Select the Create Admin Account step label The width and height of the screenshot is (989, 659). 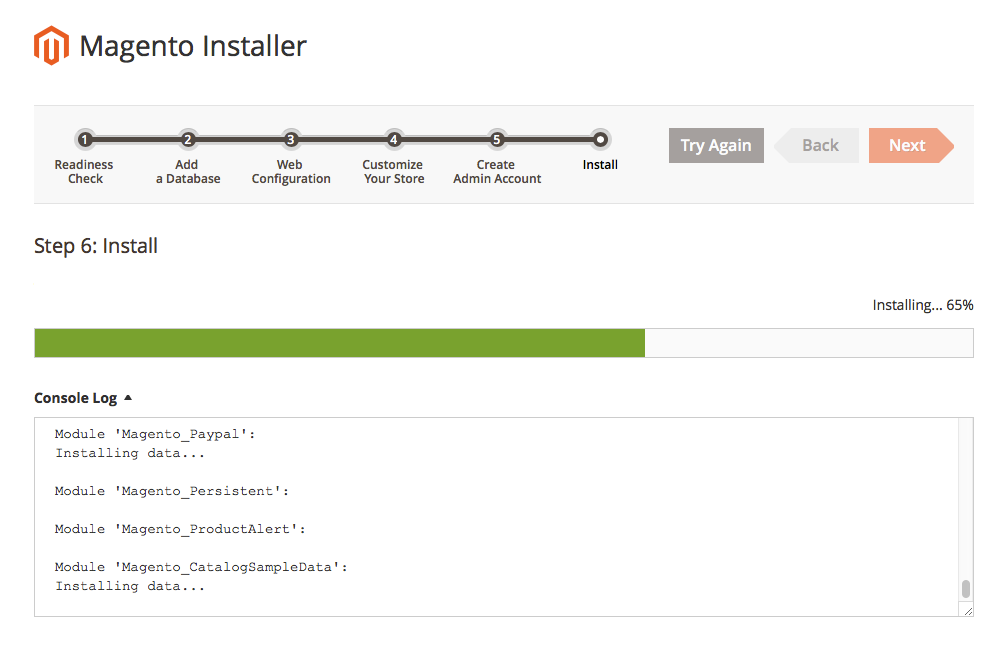pos(497,172)
